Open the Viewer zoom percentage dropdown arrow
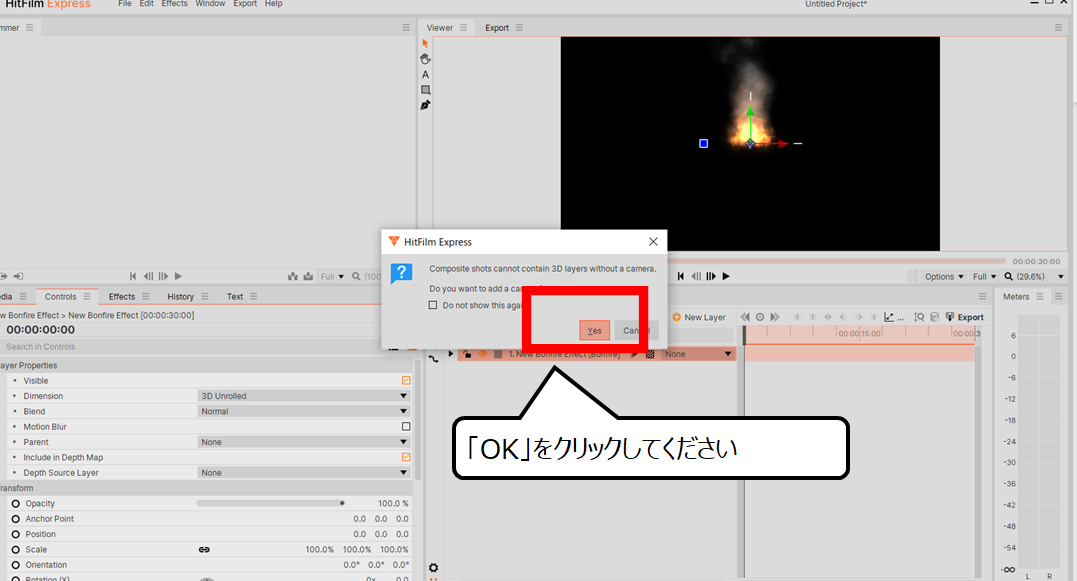1077x581 pixels. pyautogui.click(x=1061, y=277)
